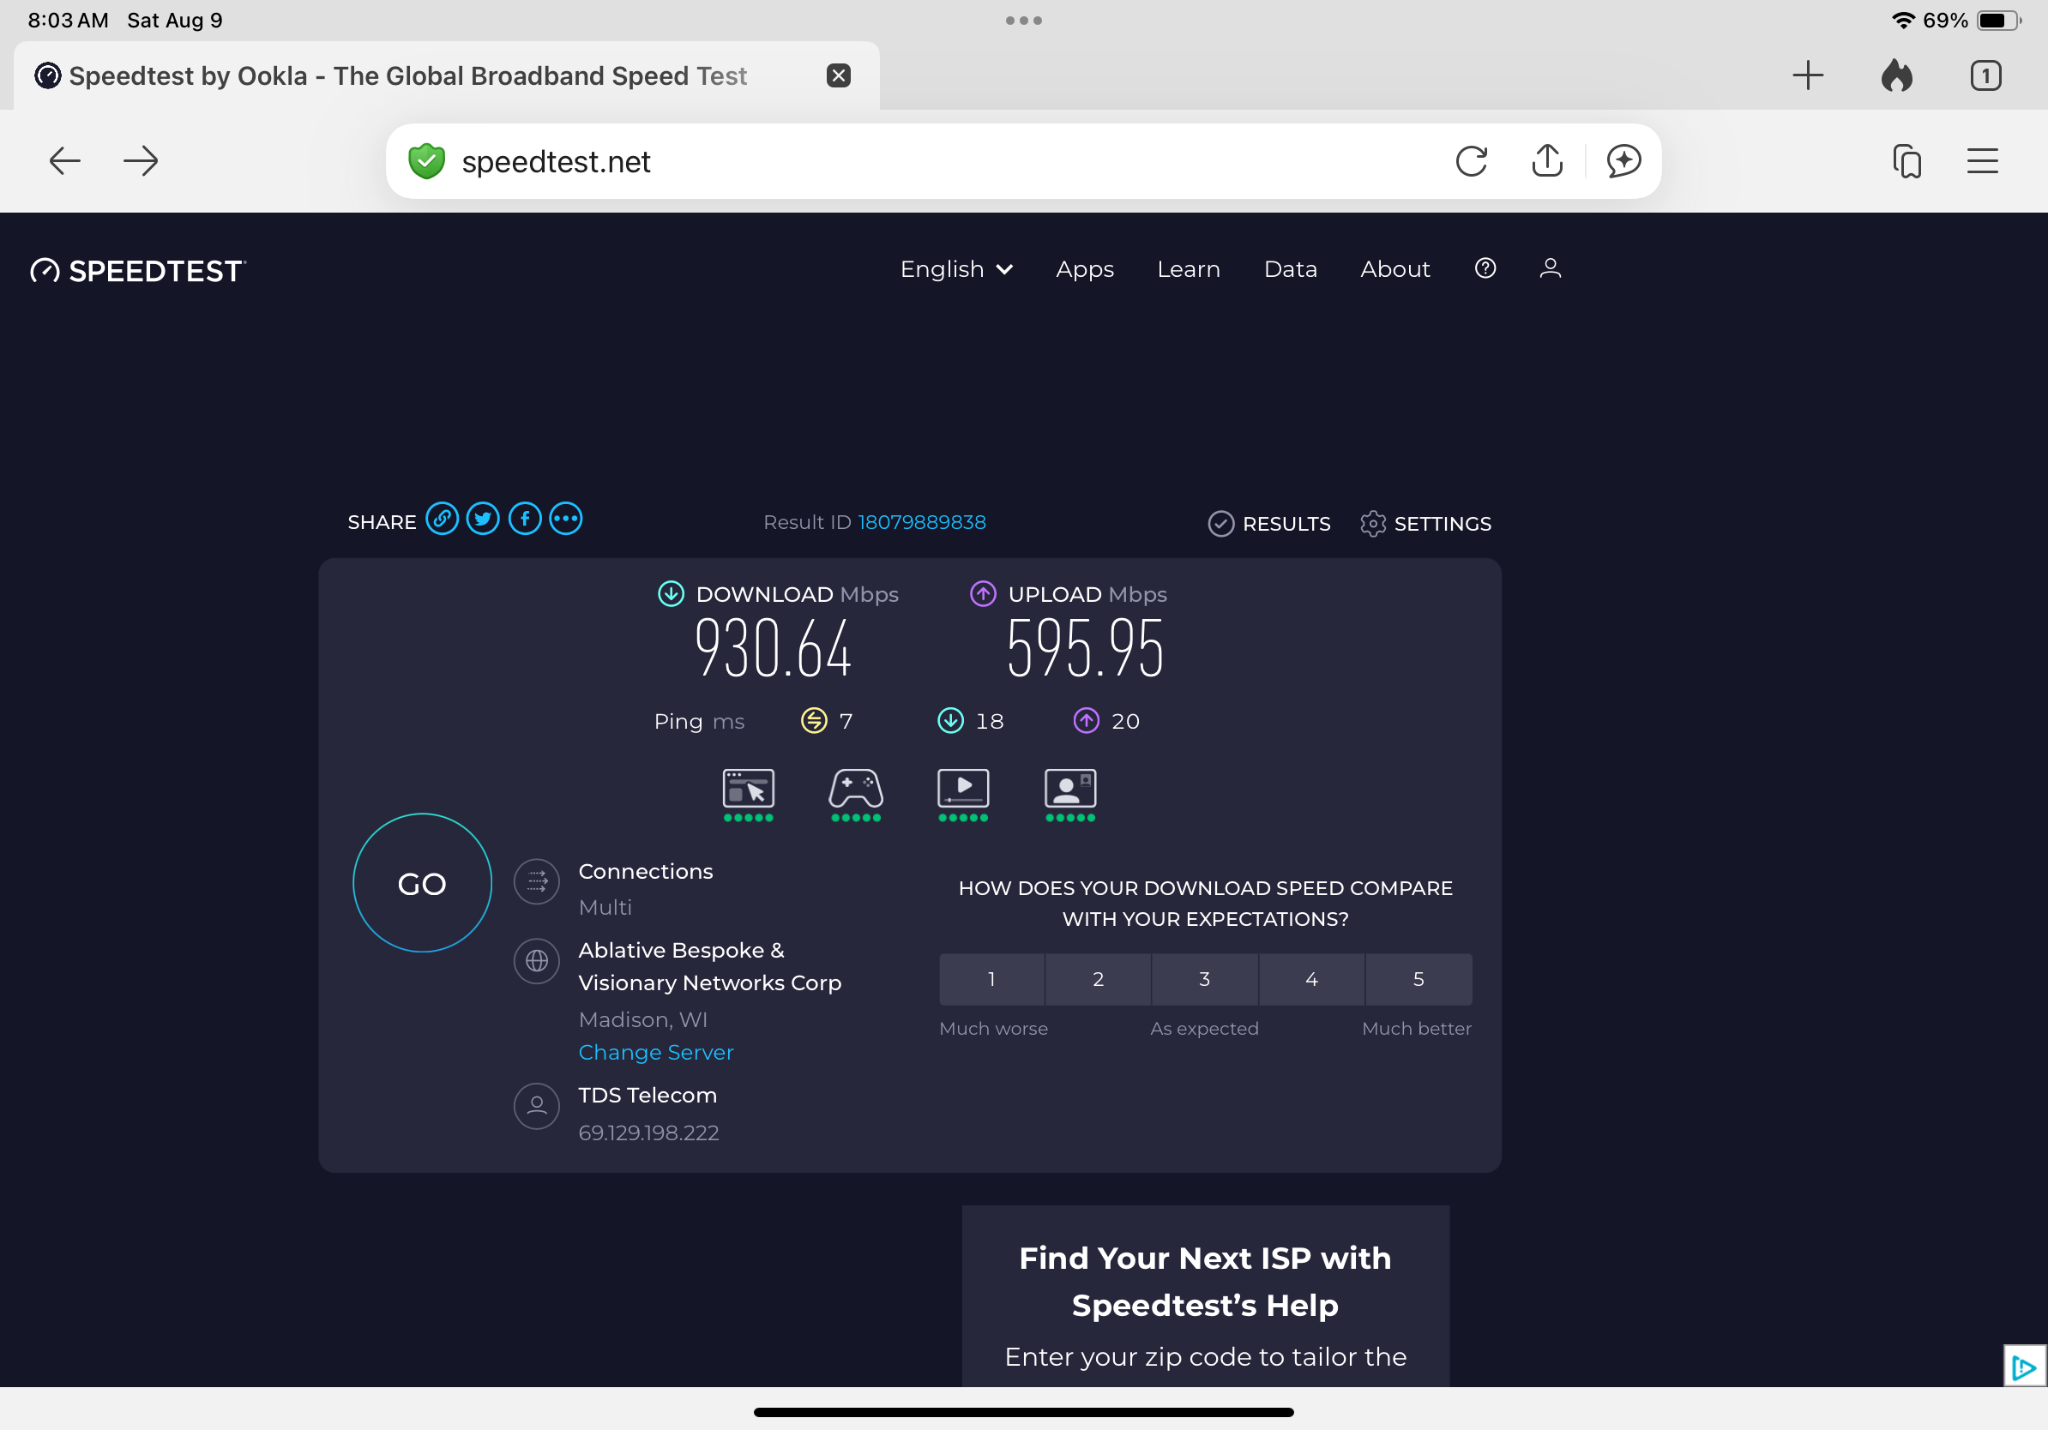The width and height of the screenshot is (2048, 1430).
Task: Rate download speed 5 Much better
Action: click(1418, 979)
